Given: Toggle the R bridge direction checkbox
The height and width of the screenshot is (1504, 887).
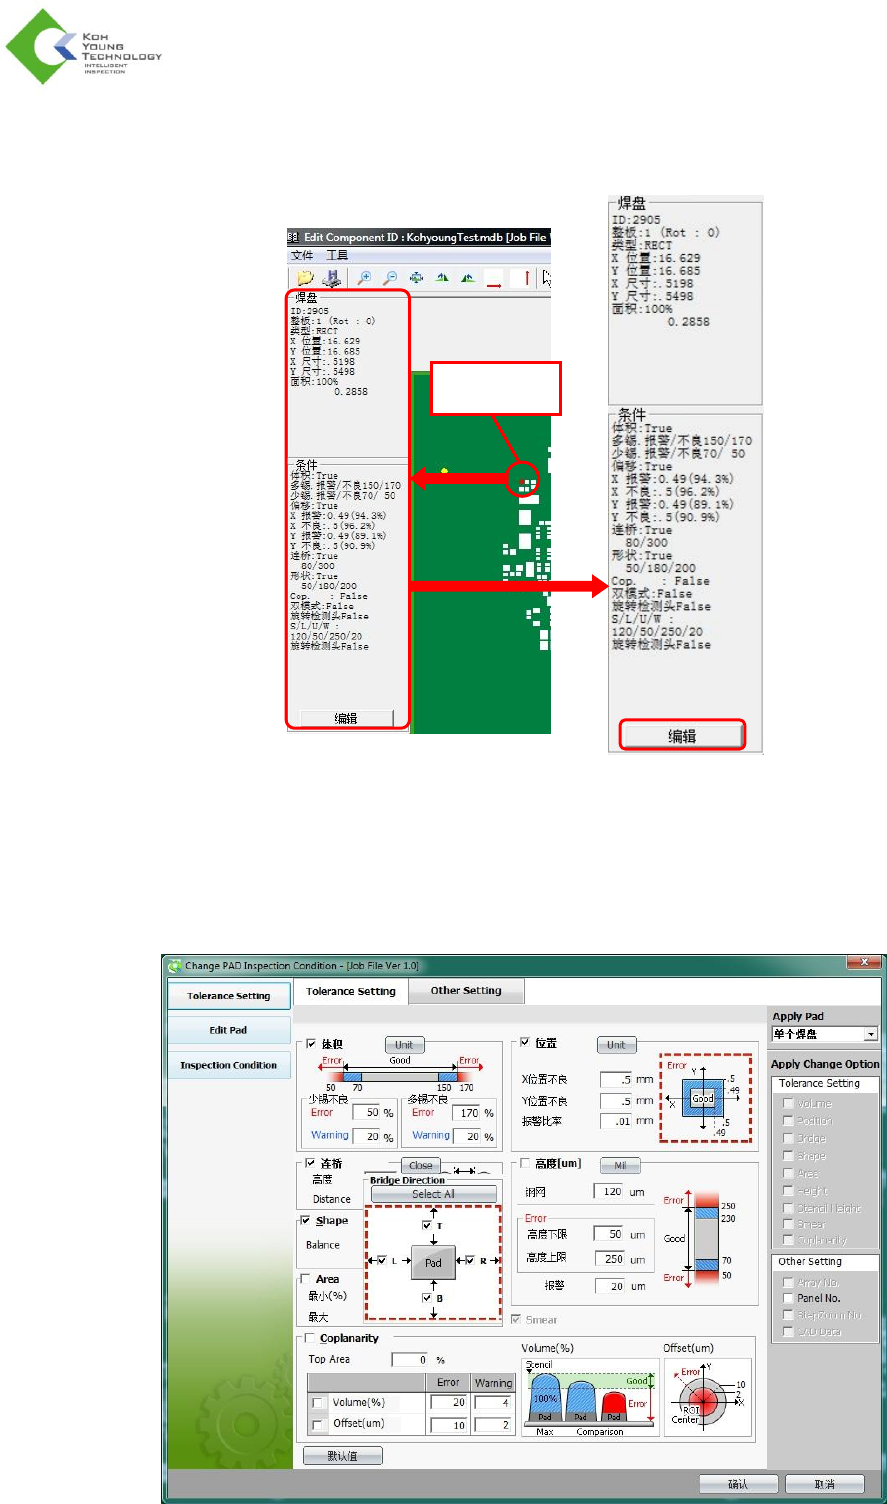Looking at the screenshot, I should pos(471,1261).
